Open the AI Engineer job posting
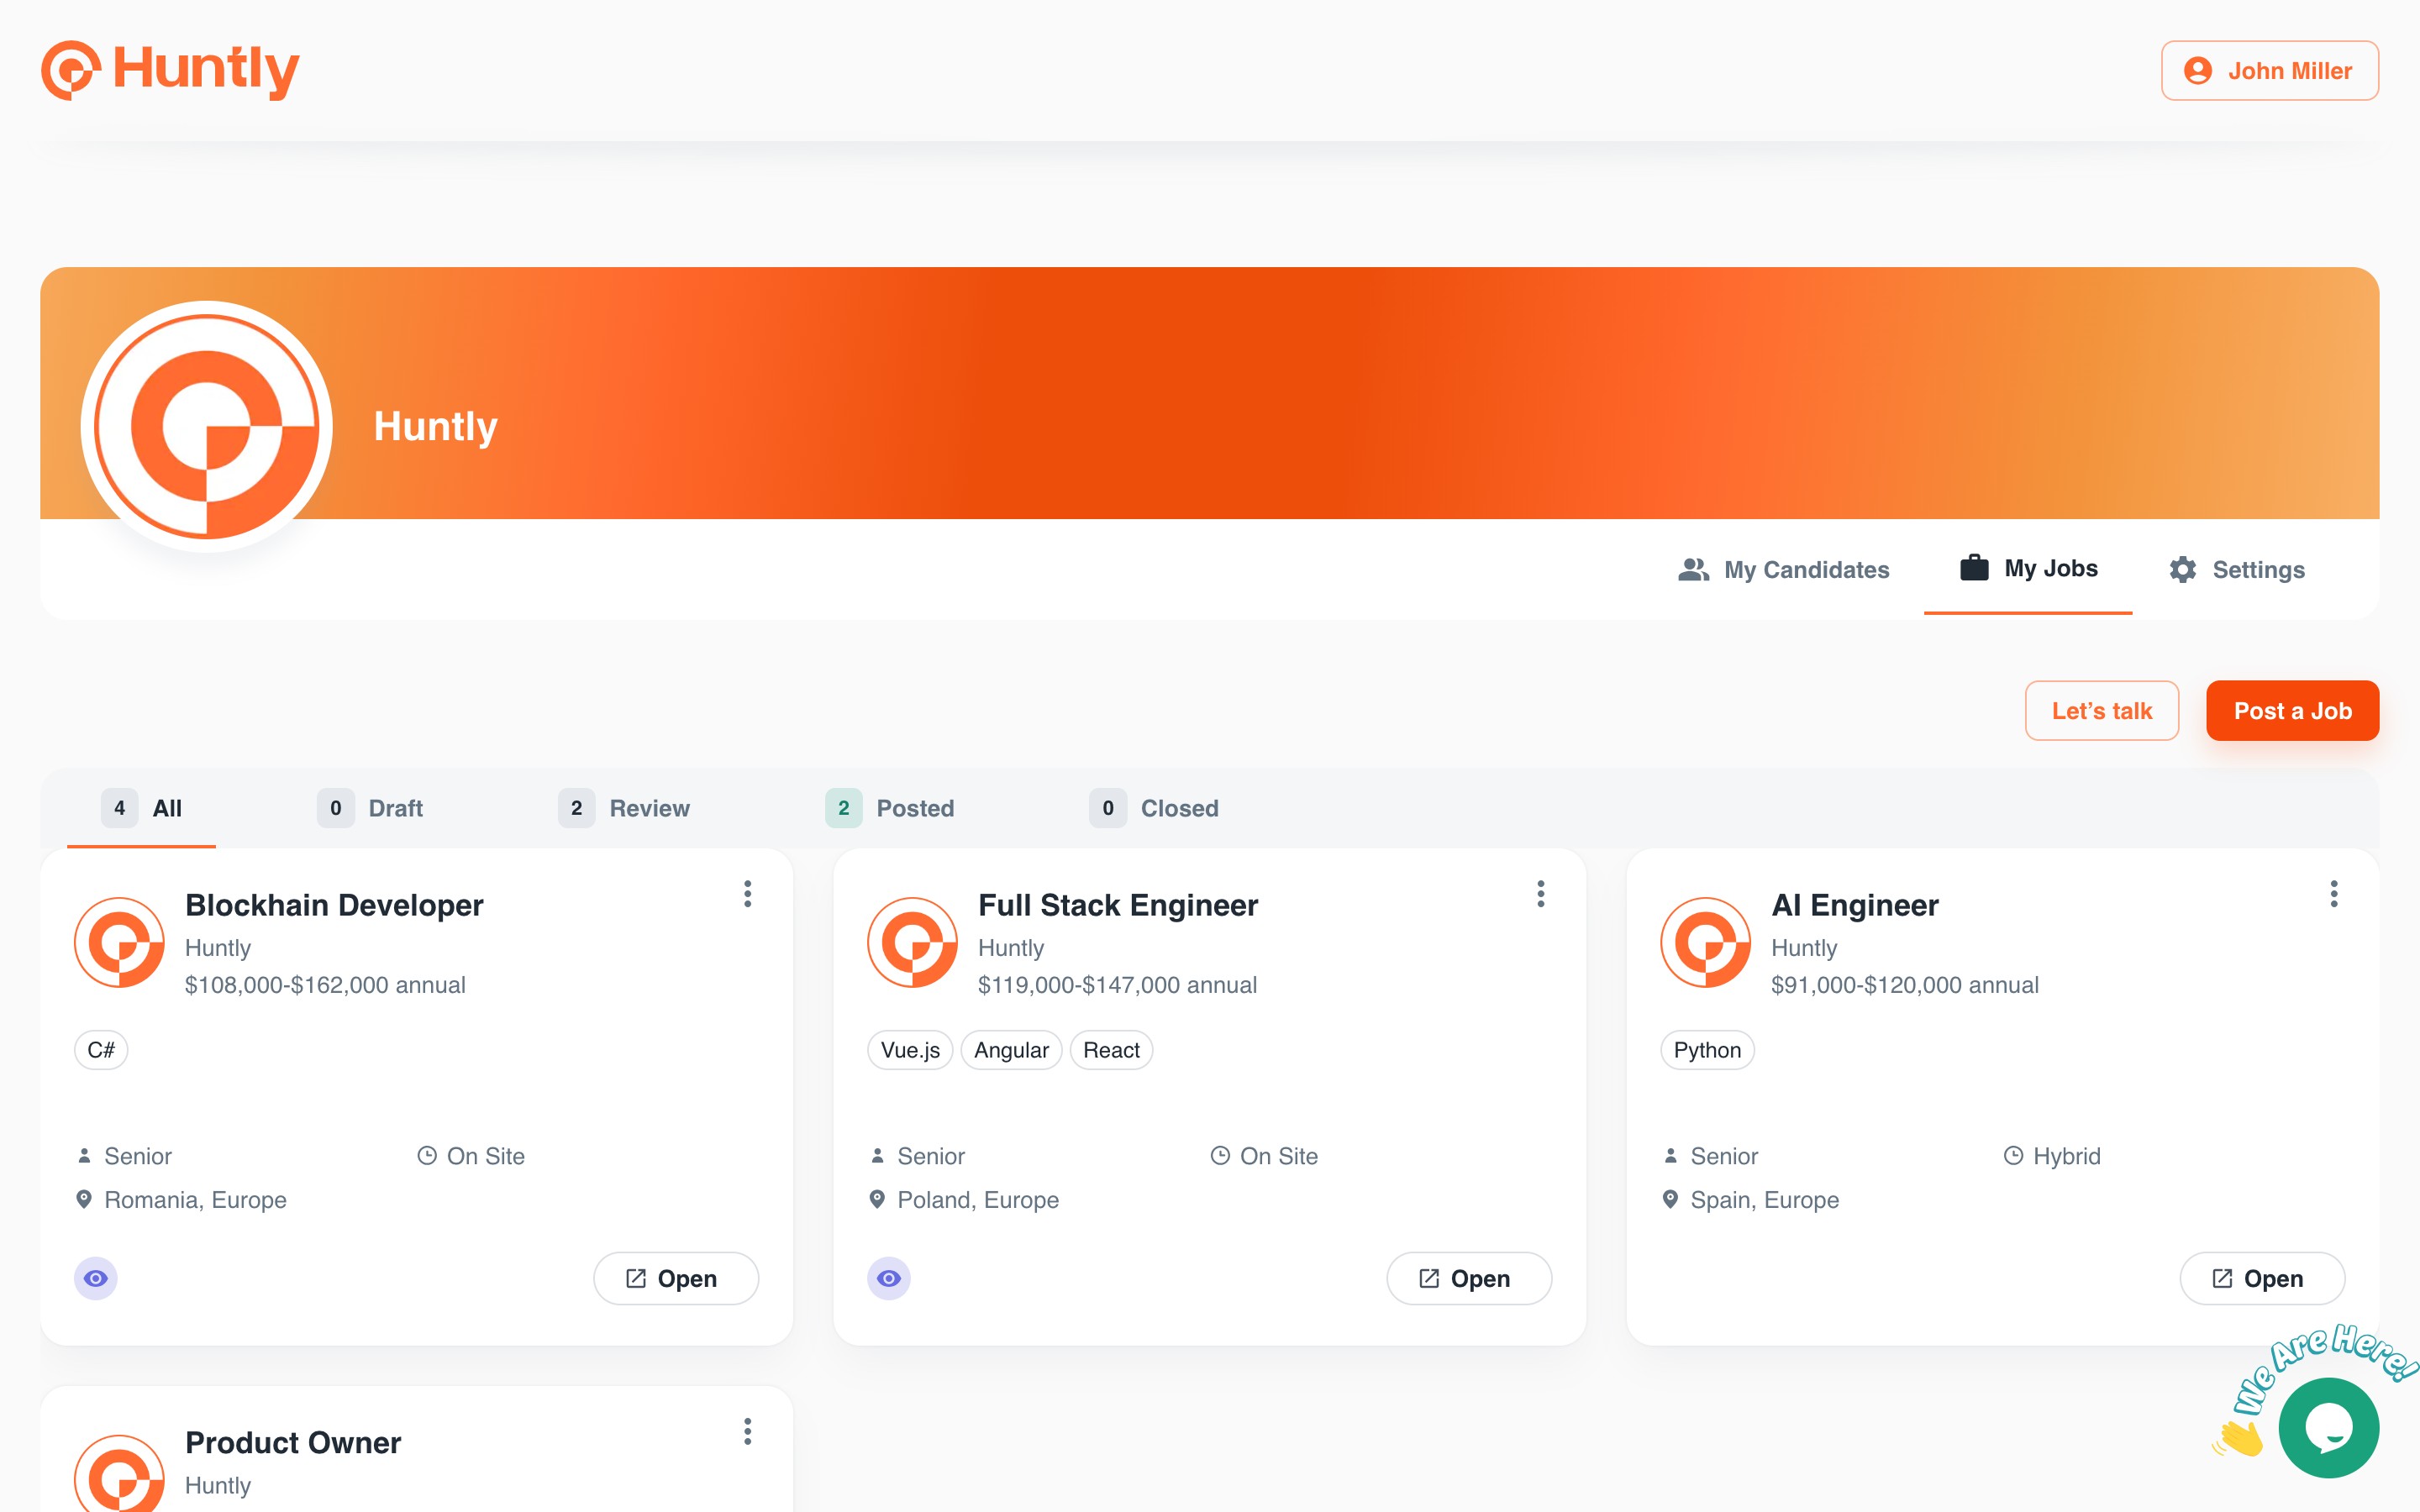Image resolution: width=2420 pixels, height=1512 pixels. click(x=2261, y=1278)
